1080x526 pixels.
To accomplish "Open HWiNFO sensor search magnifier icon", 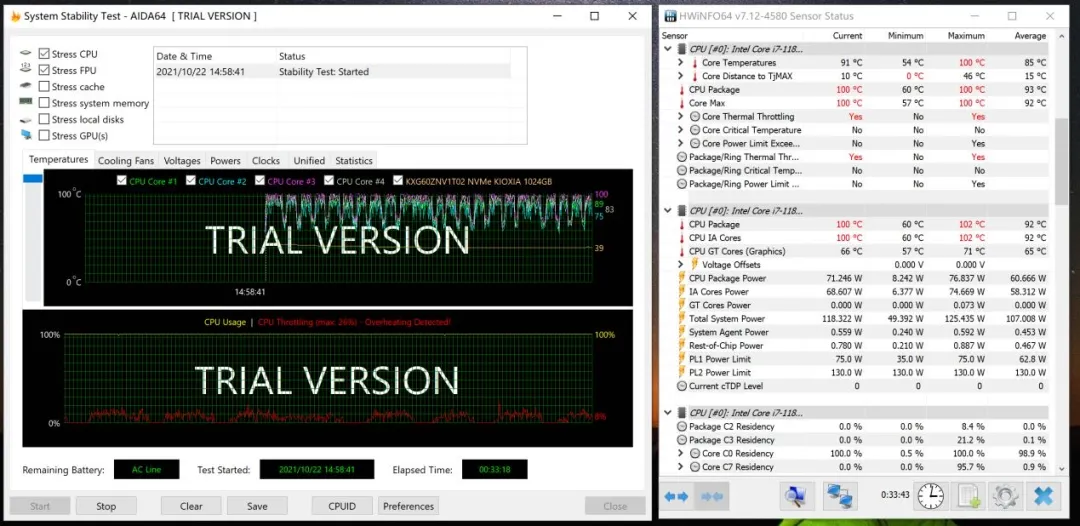I will (x=797, y=496).
